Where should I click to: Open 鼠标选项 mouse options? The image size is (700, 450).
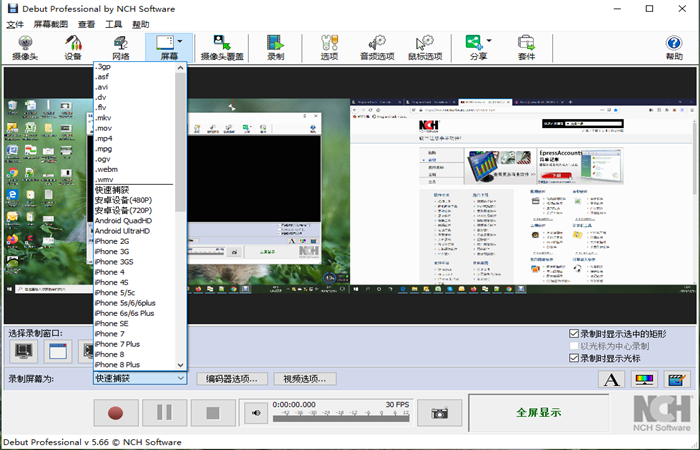click(425, 47)
